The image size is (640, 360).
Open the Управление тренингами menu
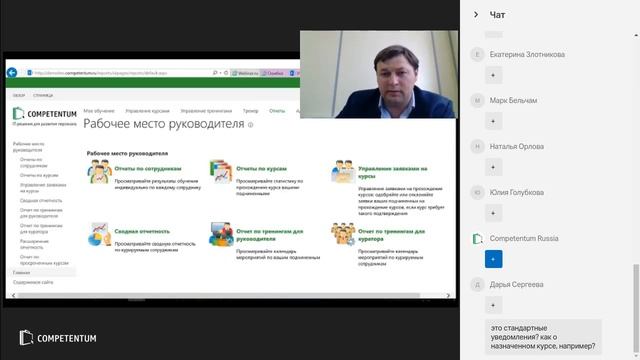click(206, 111)
